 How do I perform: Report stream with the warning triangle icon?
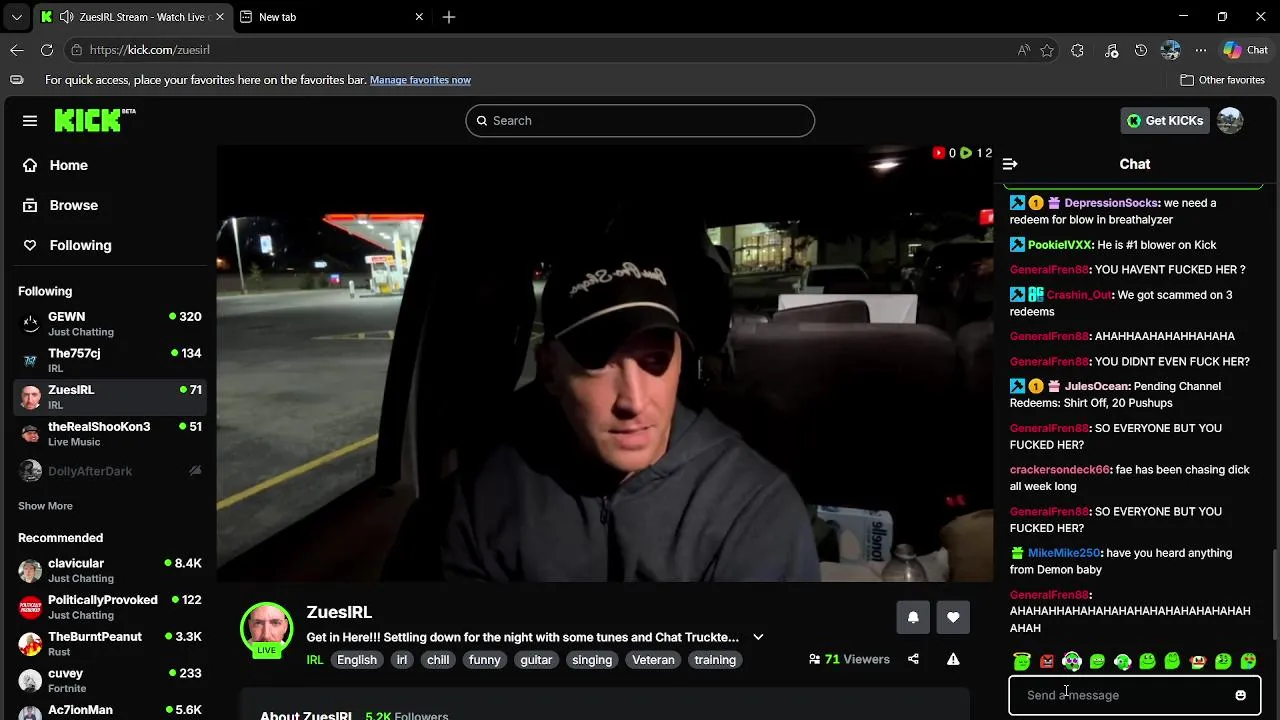(953, 659)
